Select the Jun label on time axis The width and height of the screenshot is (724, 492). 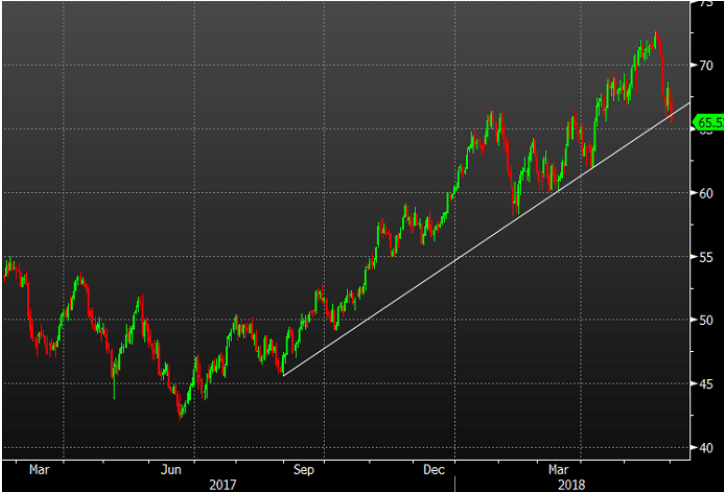[171, 468]
